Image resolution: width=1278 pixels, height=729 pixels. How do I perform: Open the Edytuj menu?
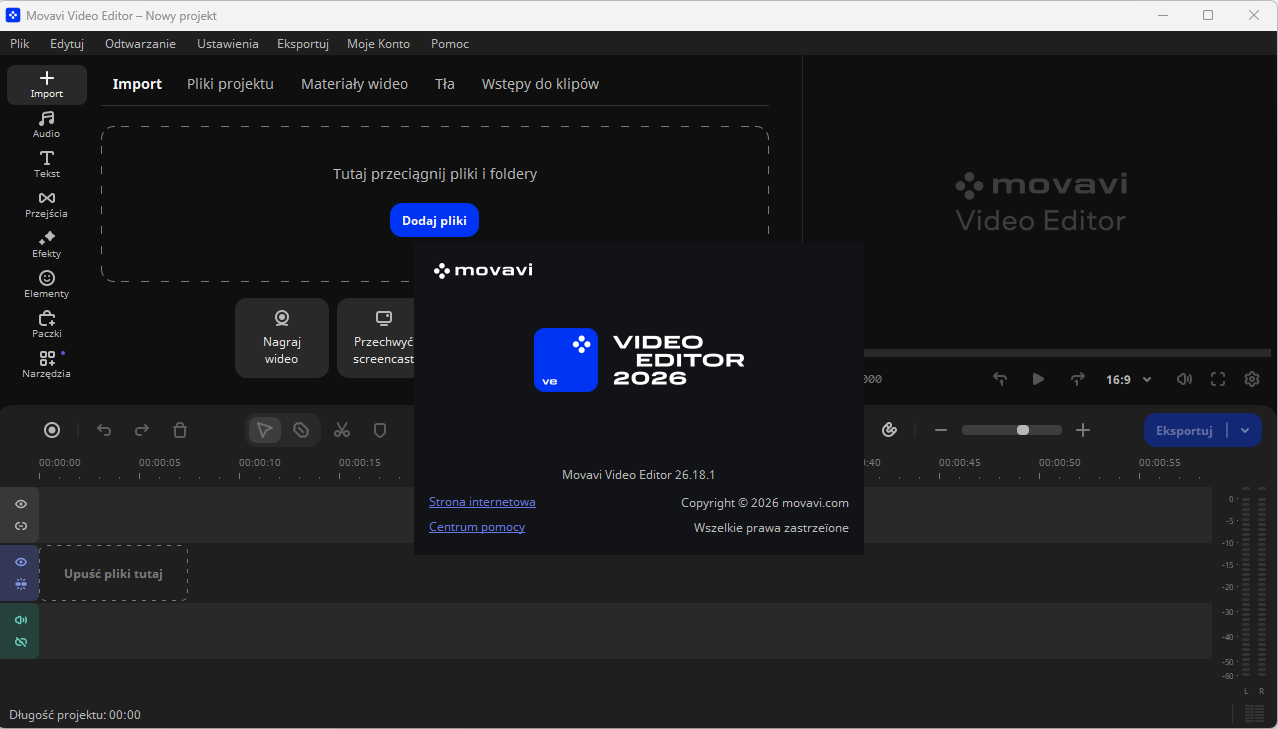tap(67, 44)
